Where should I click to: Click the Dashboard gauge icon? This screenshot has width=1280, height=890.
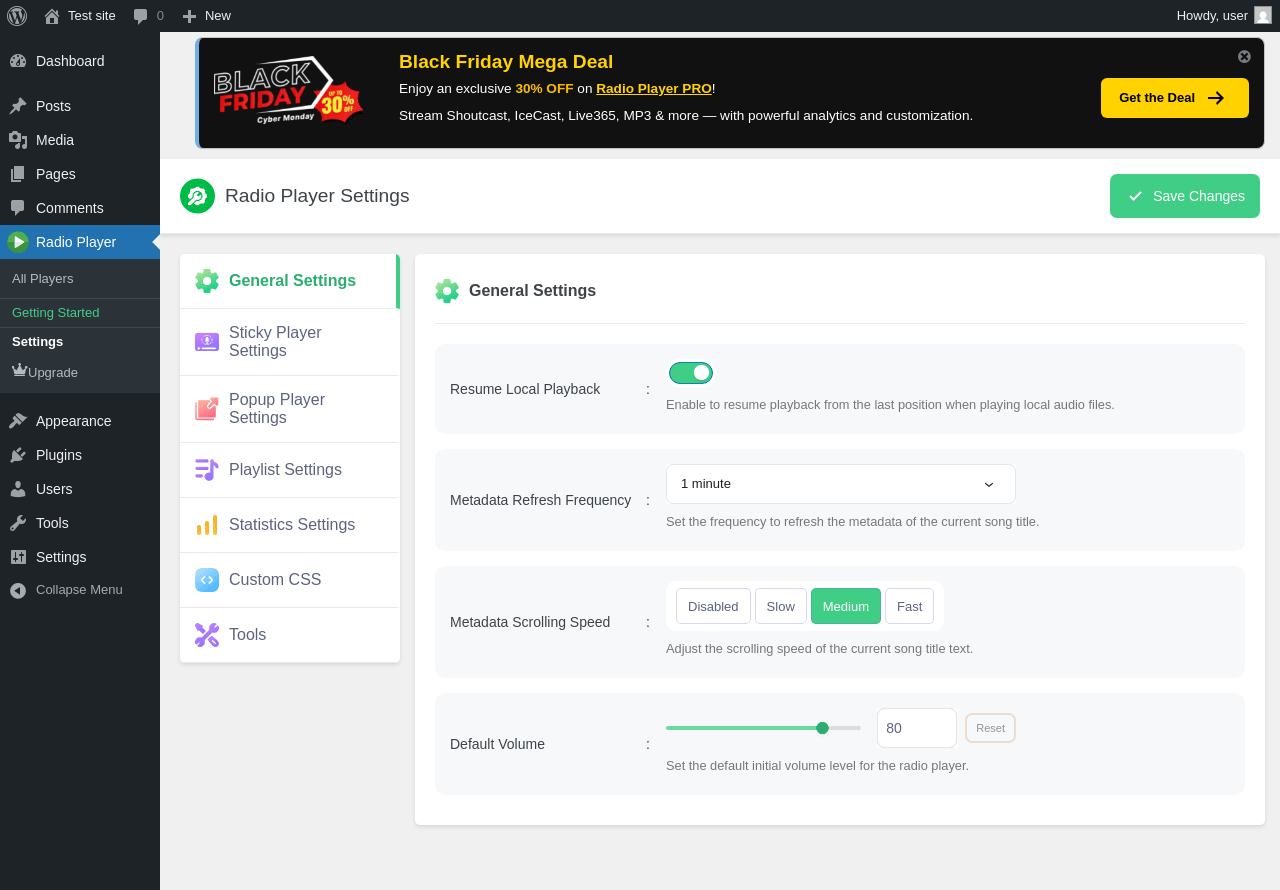[x=18, y=61]
